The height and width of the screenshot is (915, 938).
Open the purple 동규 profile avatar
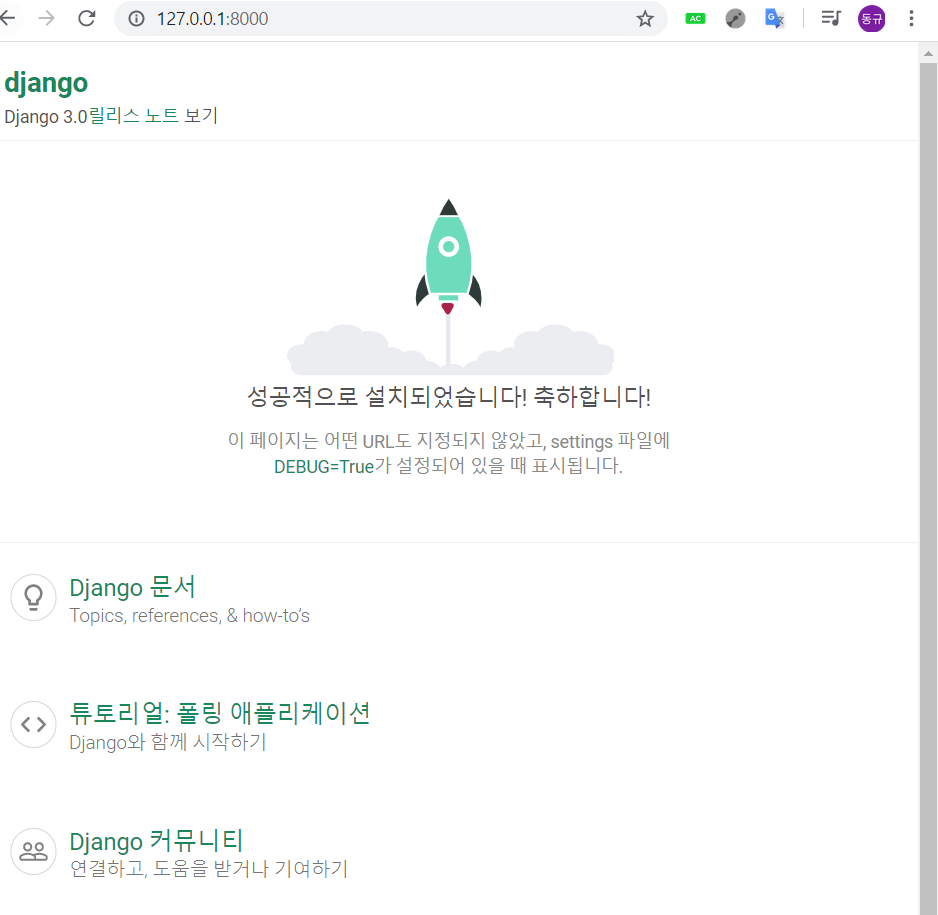871,19
